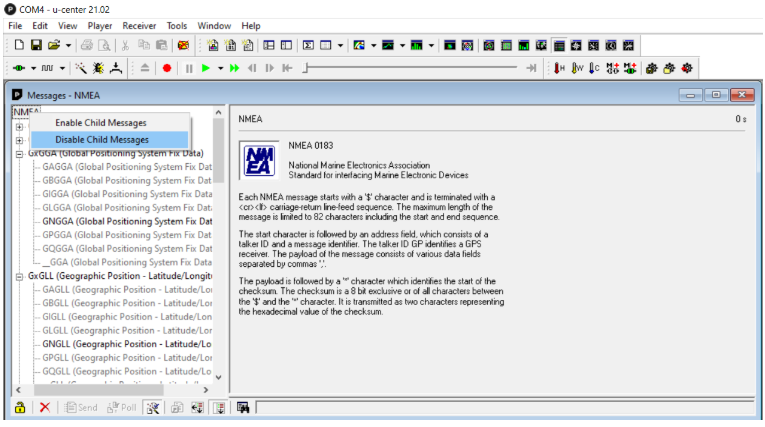Collapse the GxGLL tree node

pyautogui.click(x=19, y=277)
